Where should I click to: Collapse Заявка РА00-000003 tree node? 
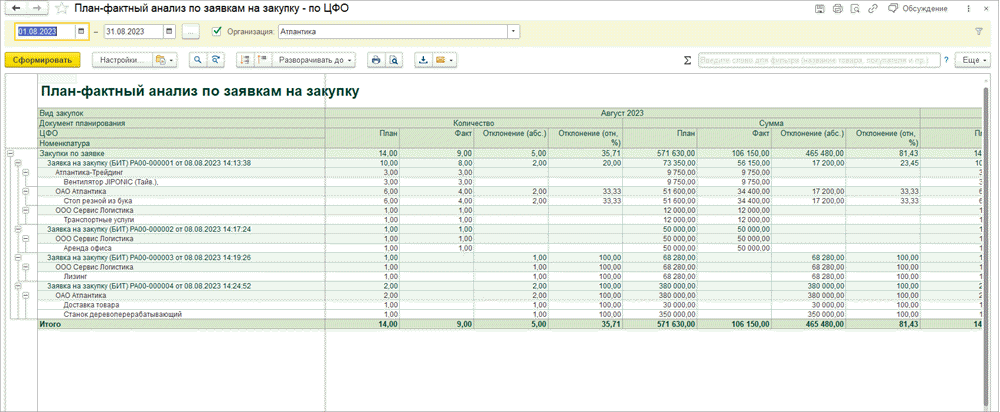pyautogui.click(x=18, y=258)
